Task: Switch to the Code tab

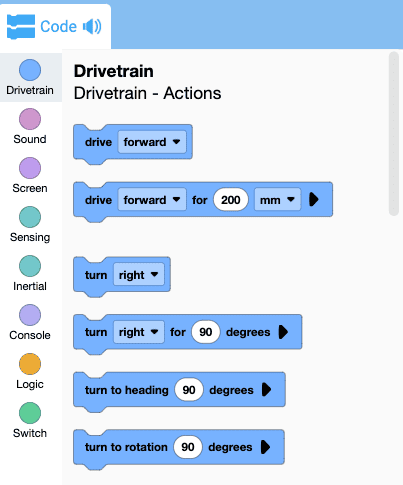Action: point(55,26)
